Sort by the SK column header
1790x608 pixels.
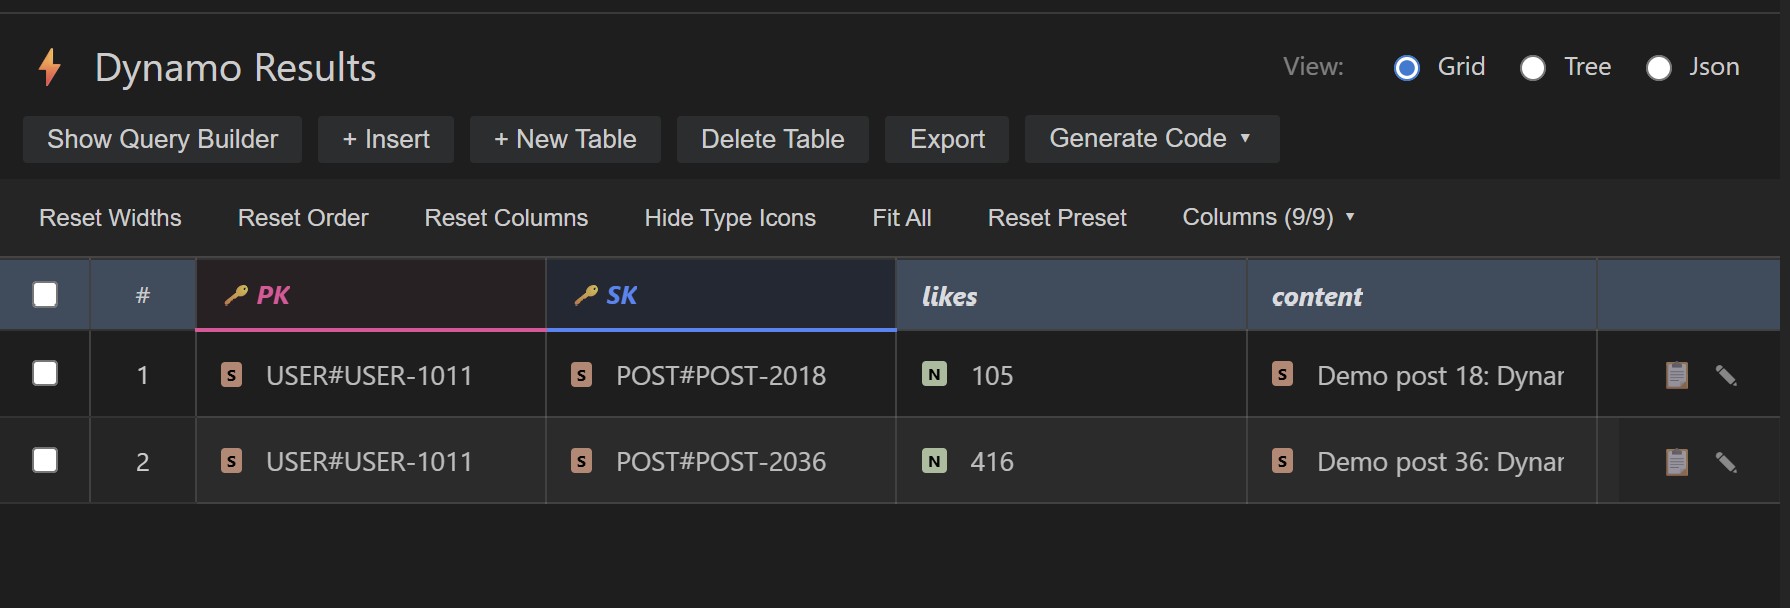click(721, 295)
